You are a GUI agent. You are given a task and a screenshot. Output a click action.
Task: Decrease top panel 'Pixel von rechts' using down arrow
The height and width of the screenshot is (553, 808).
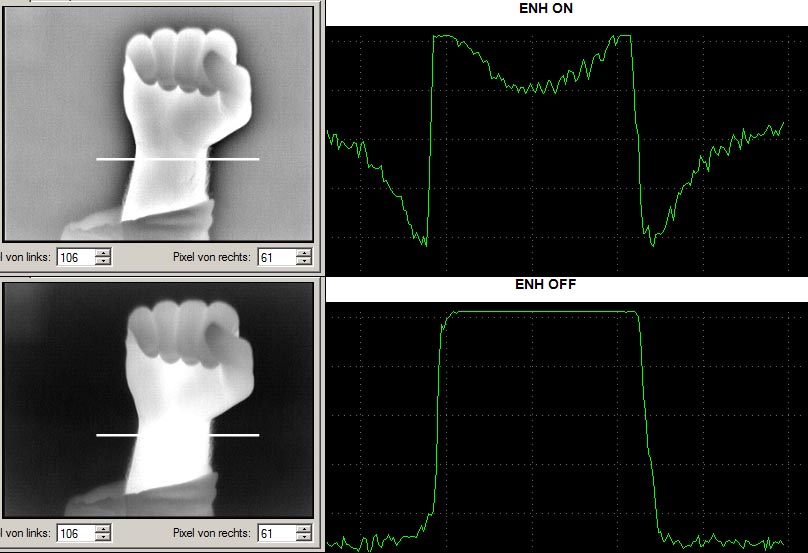[x=303, y=261]
